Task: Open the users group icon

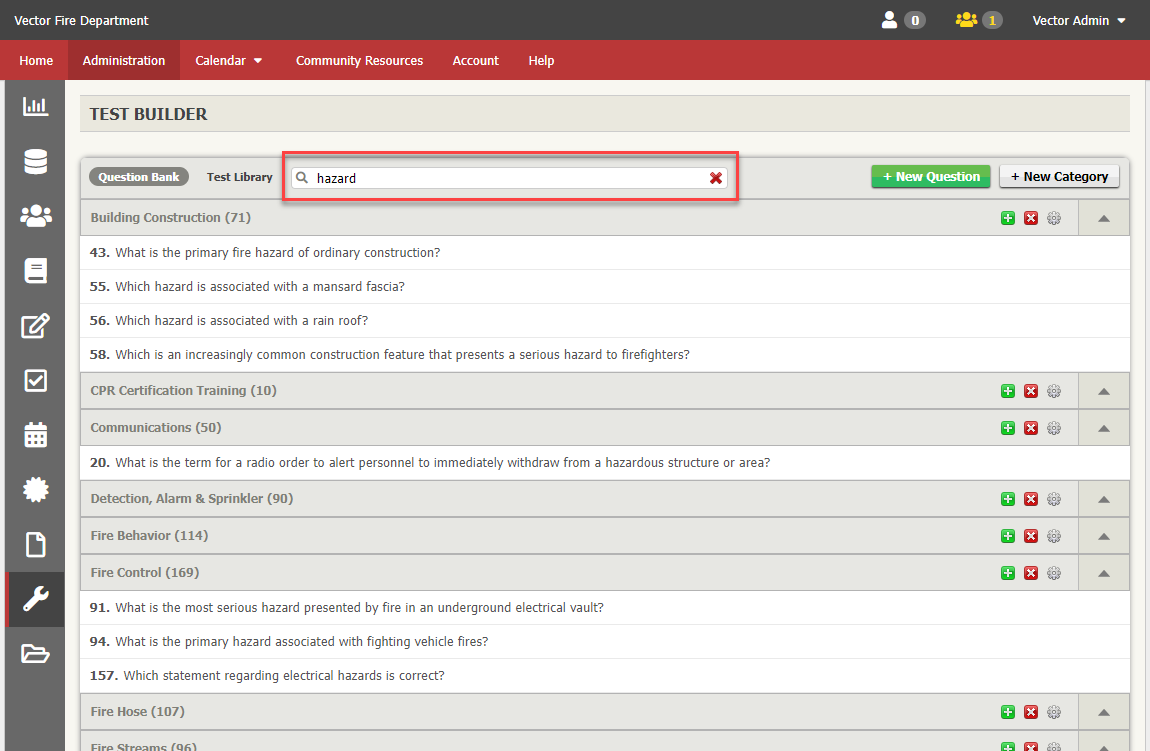Action: pos(35,216)
